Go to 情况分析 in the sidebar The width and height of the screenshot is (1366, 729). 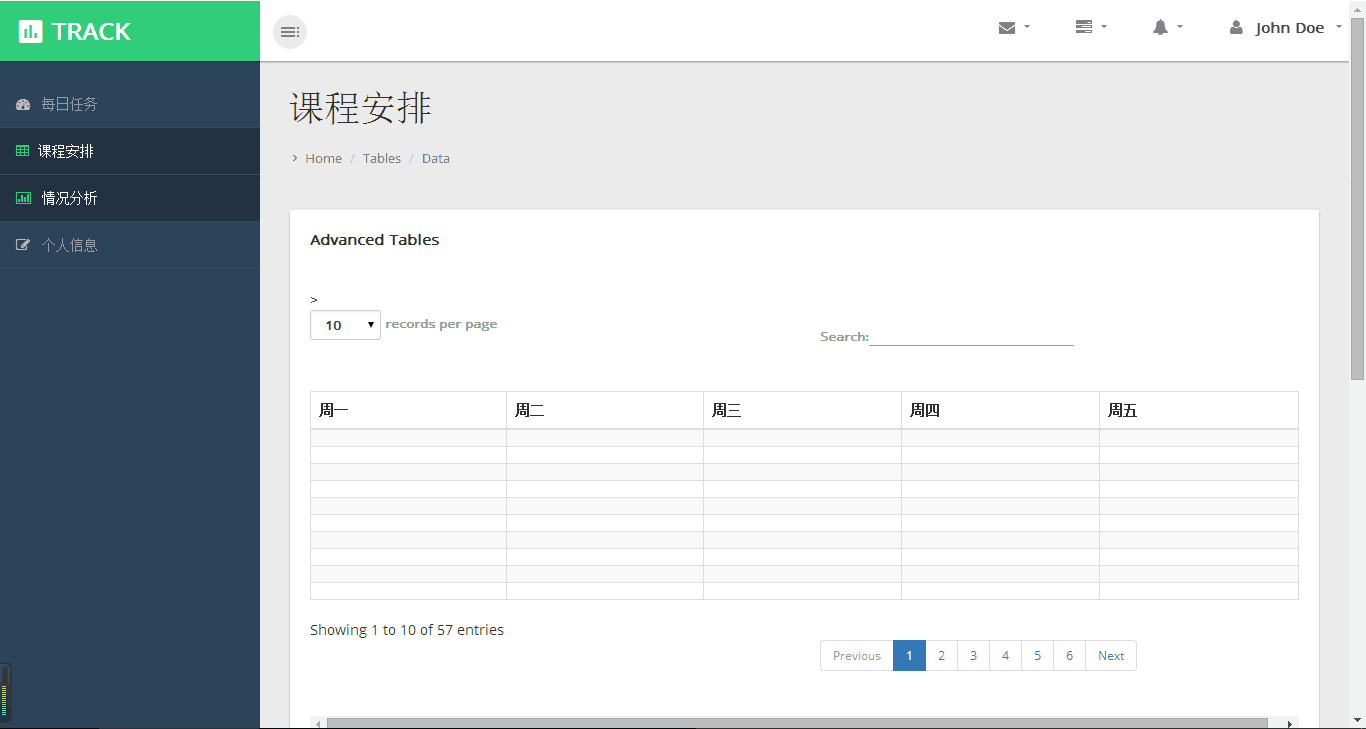[x=130, y=198]
